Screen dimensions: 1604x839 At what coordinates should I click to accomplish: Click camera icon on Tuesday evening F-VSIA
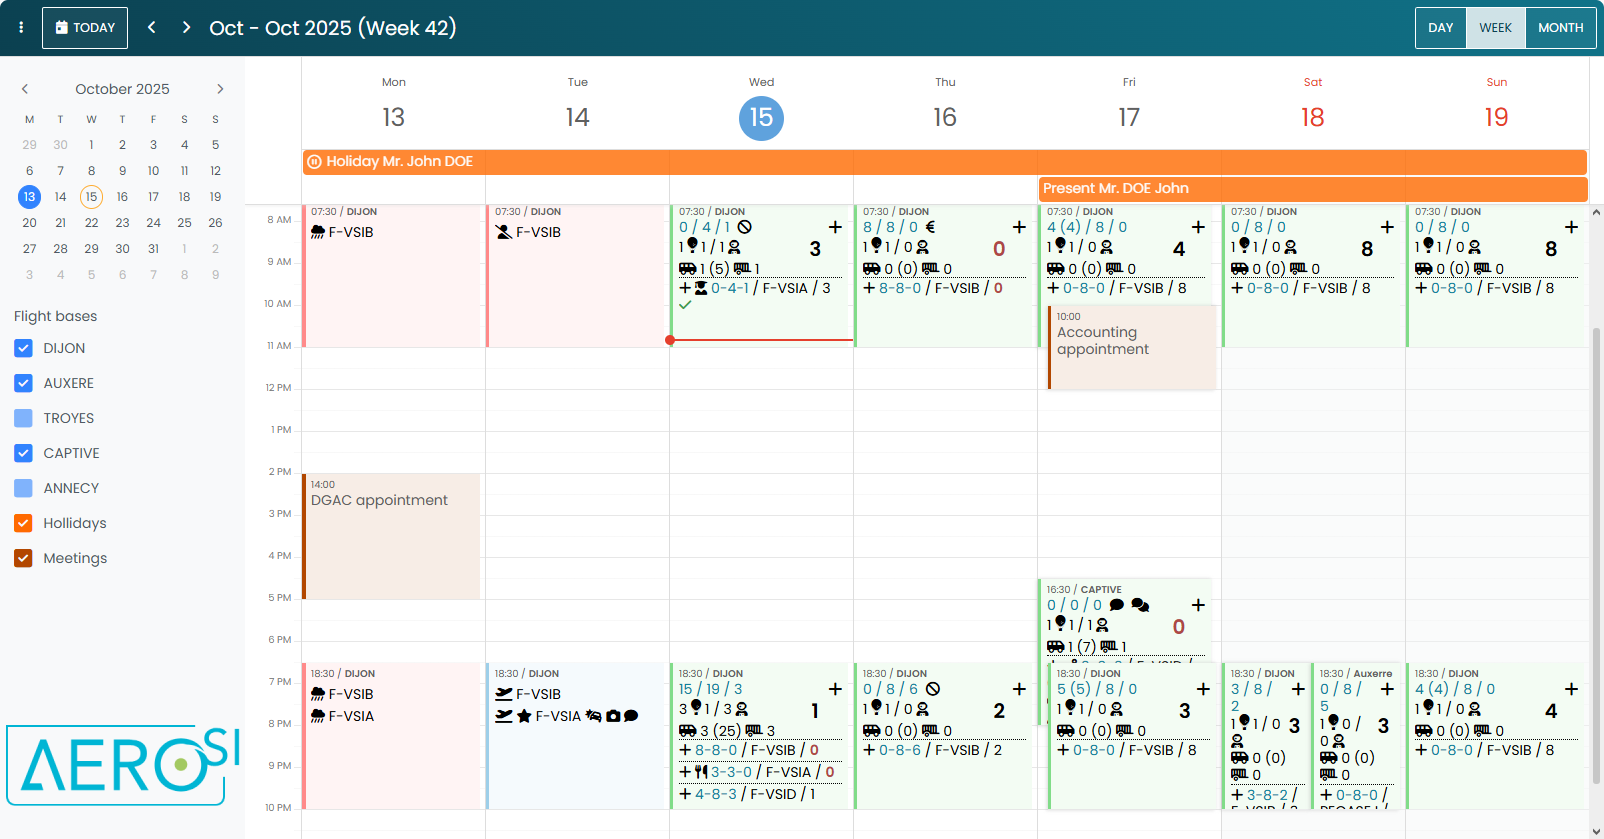tap(613, 716)
